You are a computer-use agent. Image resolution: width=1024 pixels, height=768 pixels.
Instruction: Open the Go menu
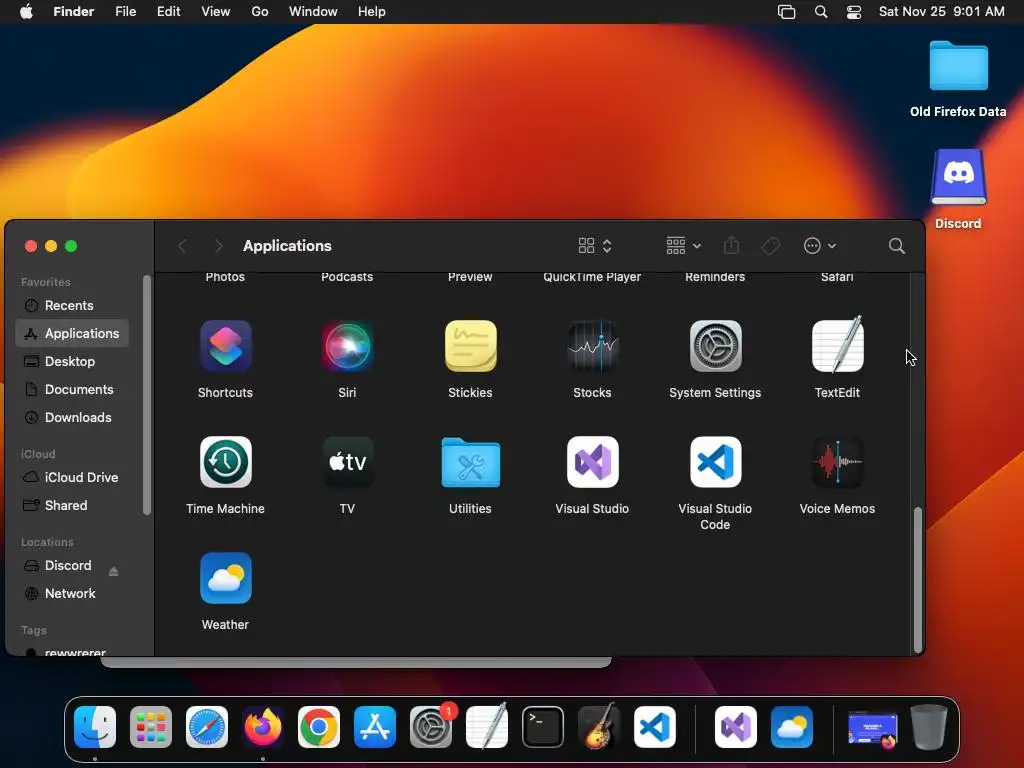(x=260, y=12)
